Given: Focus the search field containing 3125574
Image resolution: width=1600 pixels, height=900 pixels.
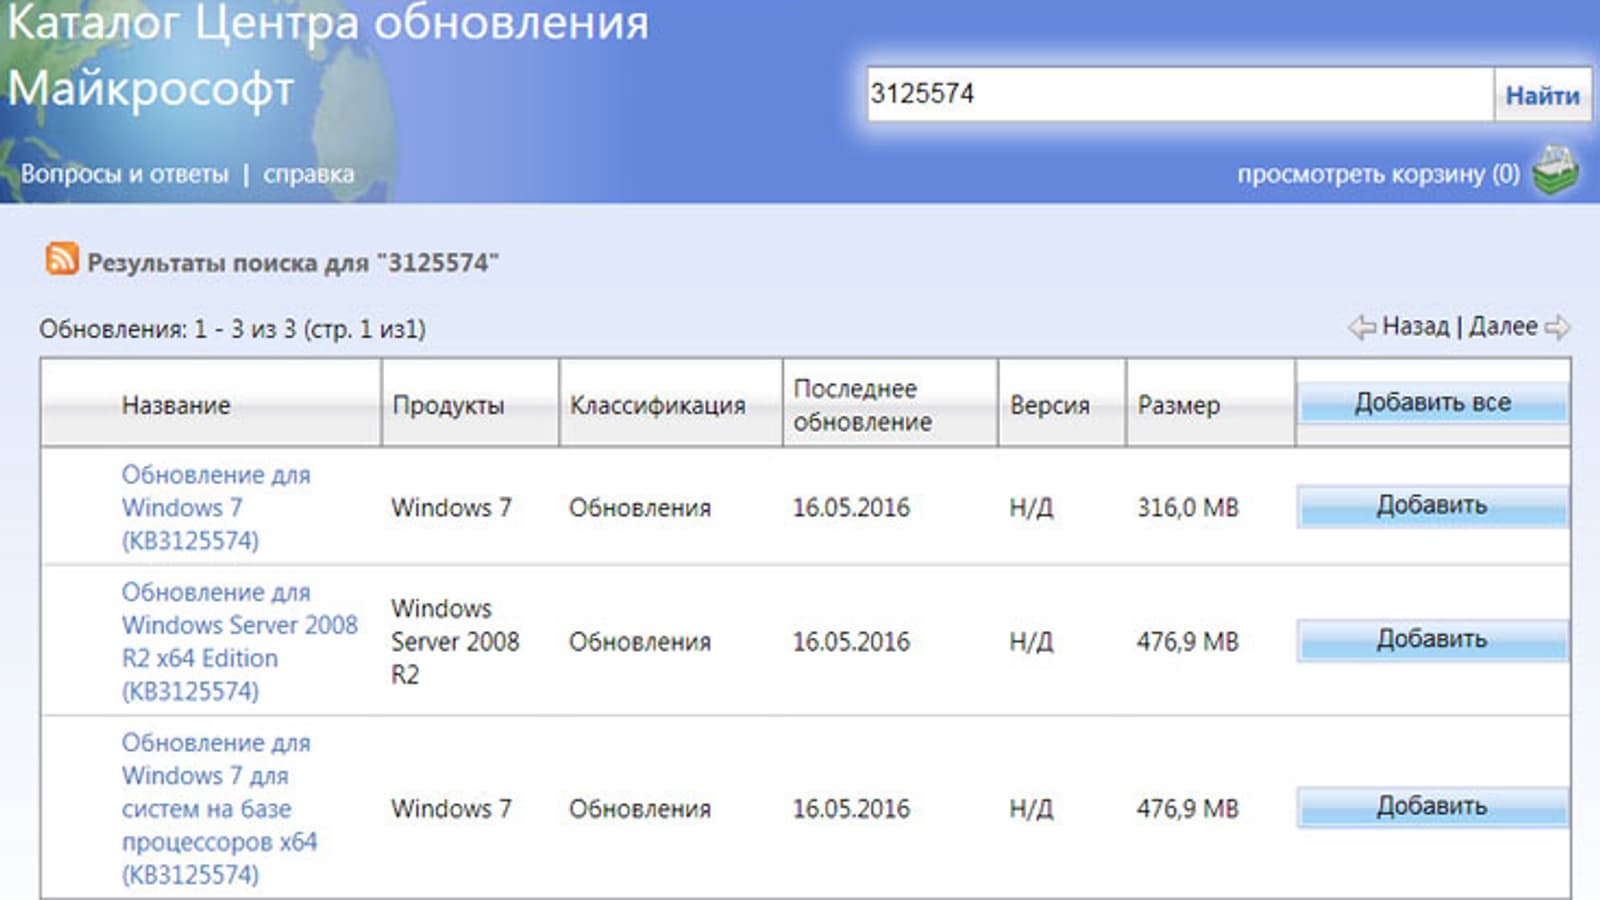Looking at the screenshot, I should coord(1180,95).
